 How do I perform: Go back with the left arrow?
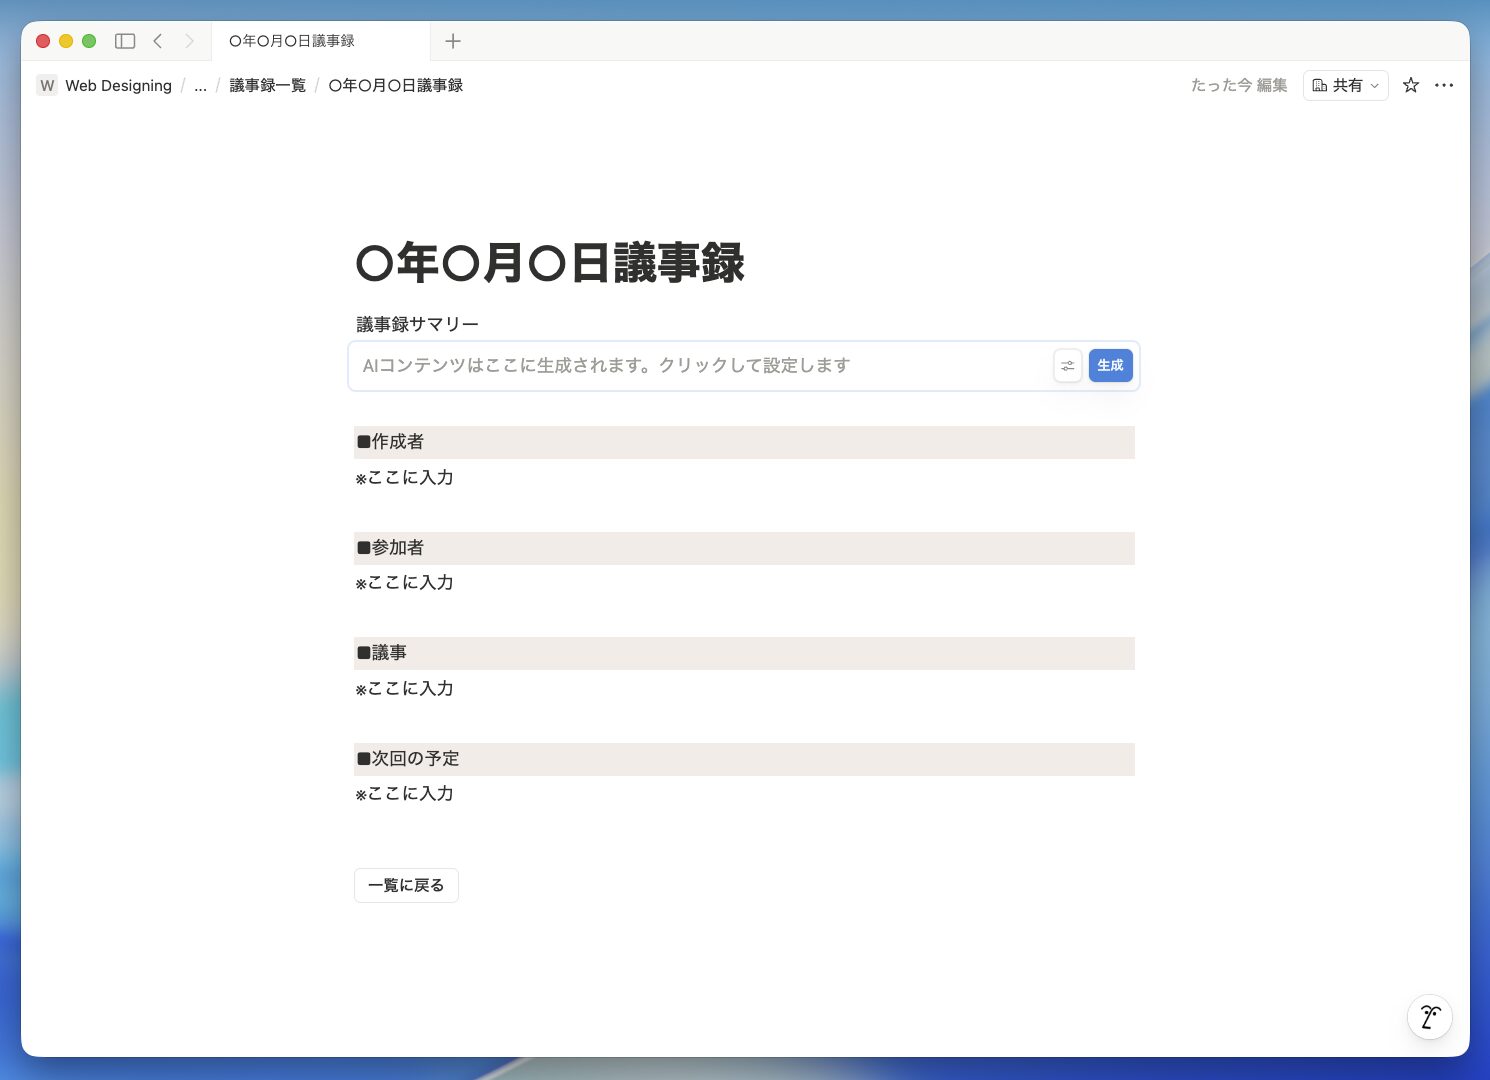click(158, 41)
